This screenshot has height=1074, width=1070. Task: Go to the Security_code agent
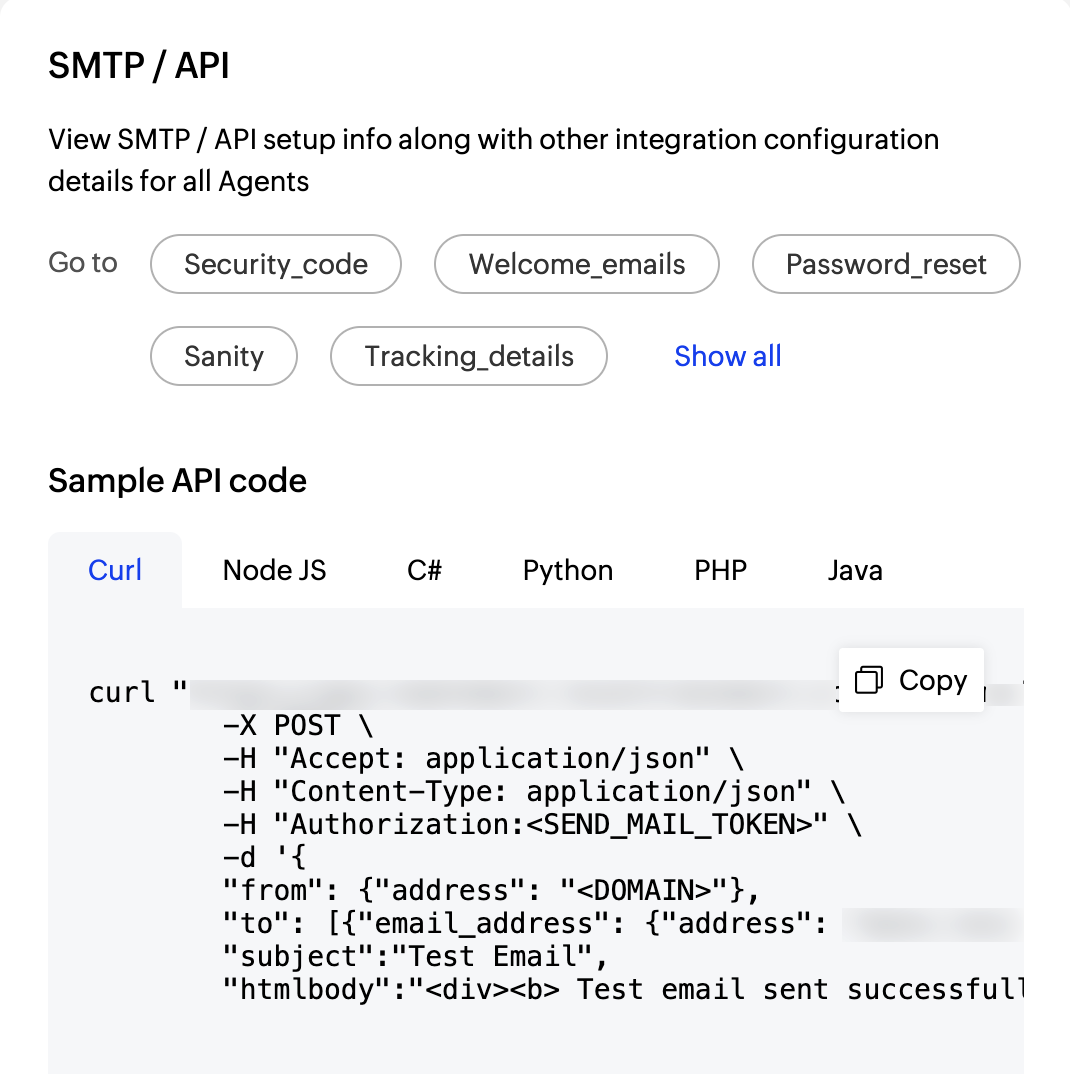[276, 264]
